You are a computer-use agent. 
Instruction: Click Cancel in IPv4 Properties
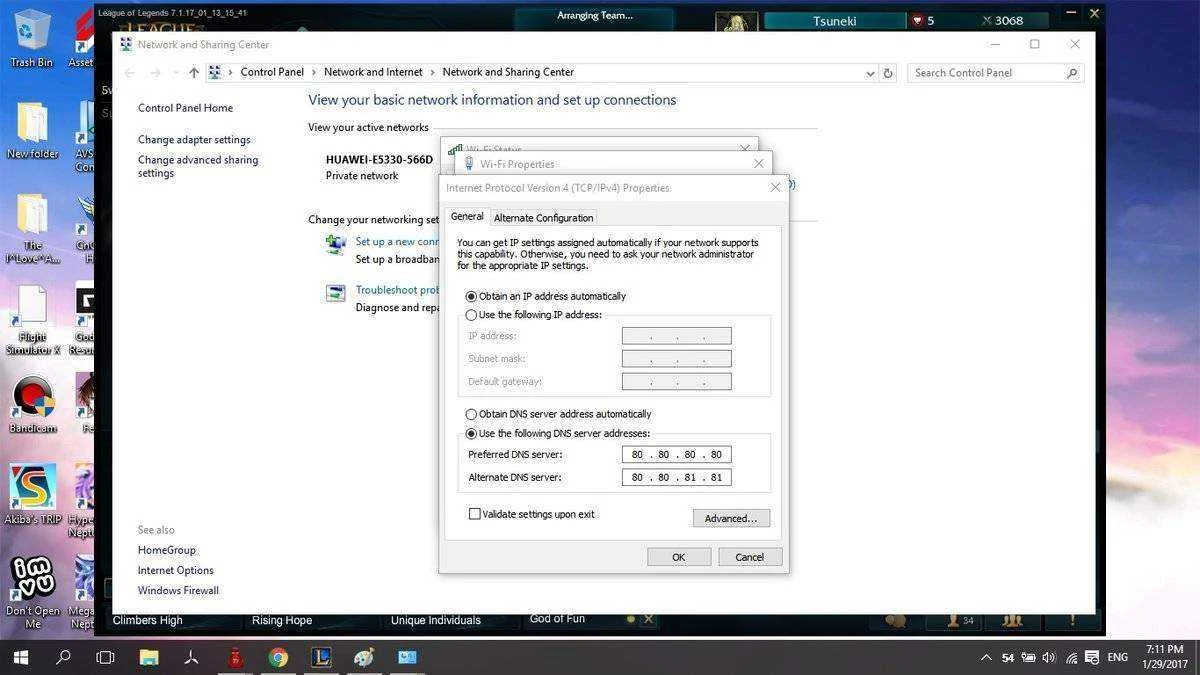click(x=750, y=557)
